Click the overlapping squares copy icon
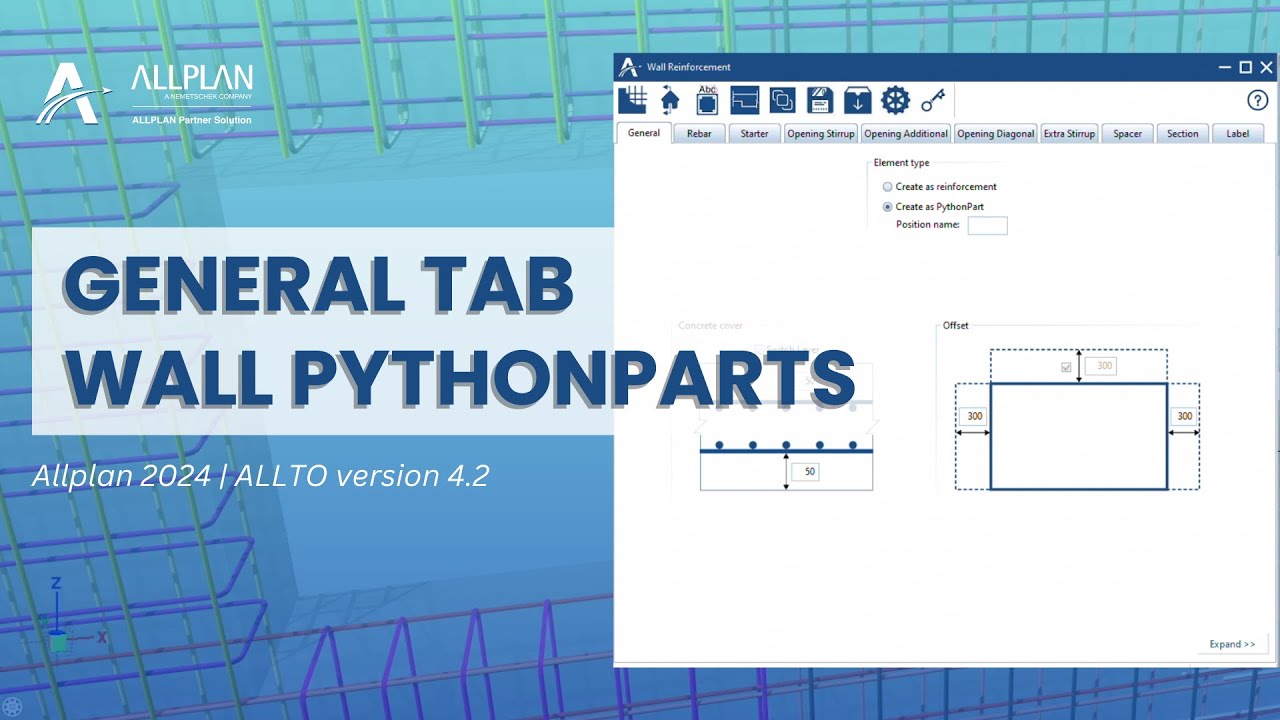The height and width of the screenshot is (720, 1280). [783, 100]
